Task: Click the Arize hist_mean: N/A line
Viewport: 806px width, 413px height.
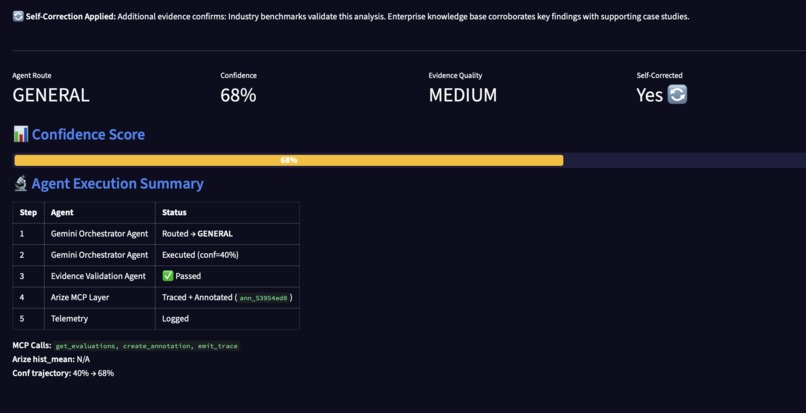Action: [51, 360]
